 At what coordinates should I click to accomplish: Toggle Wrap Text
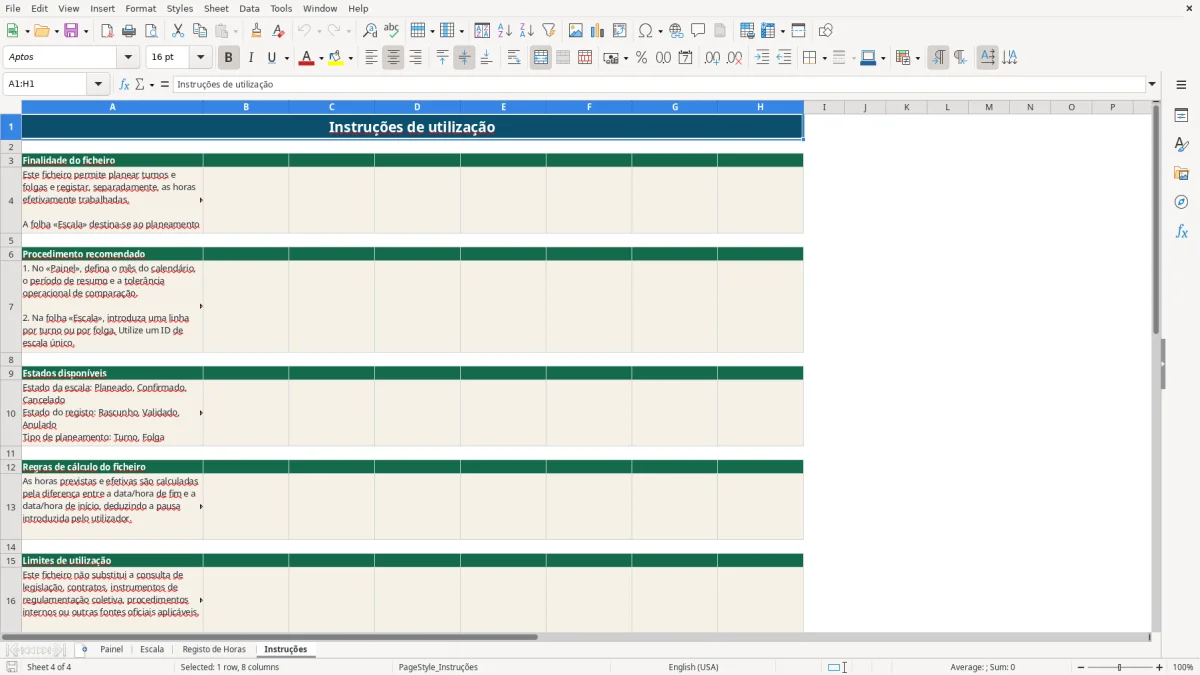514,58
